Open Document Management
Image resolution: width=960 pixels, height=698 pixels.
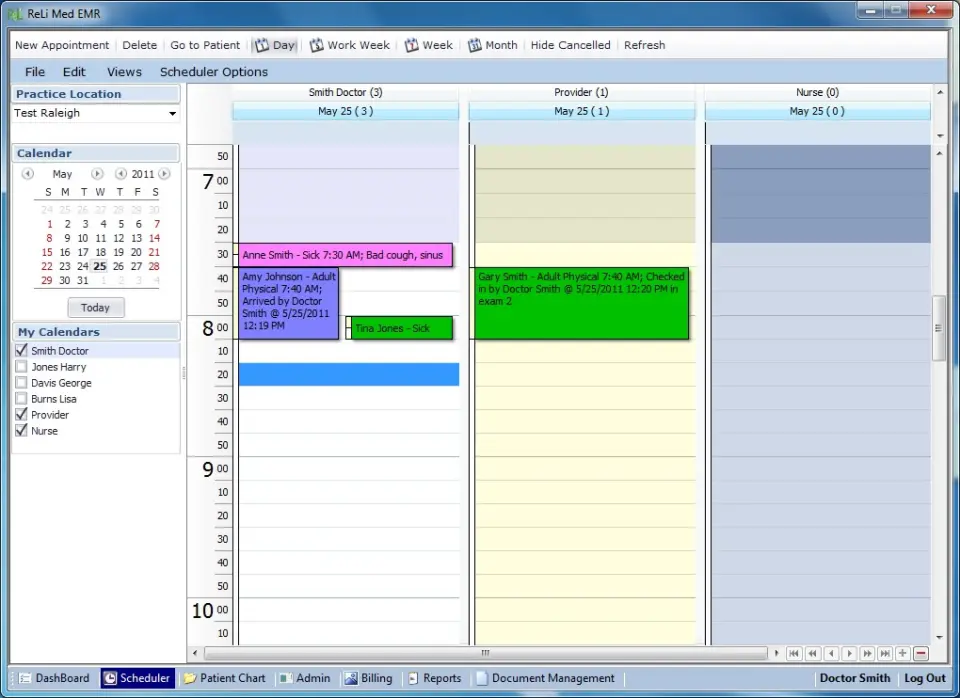point(546,677)
